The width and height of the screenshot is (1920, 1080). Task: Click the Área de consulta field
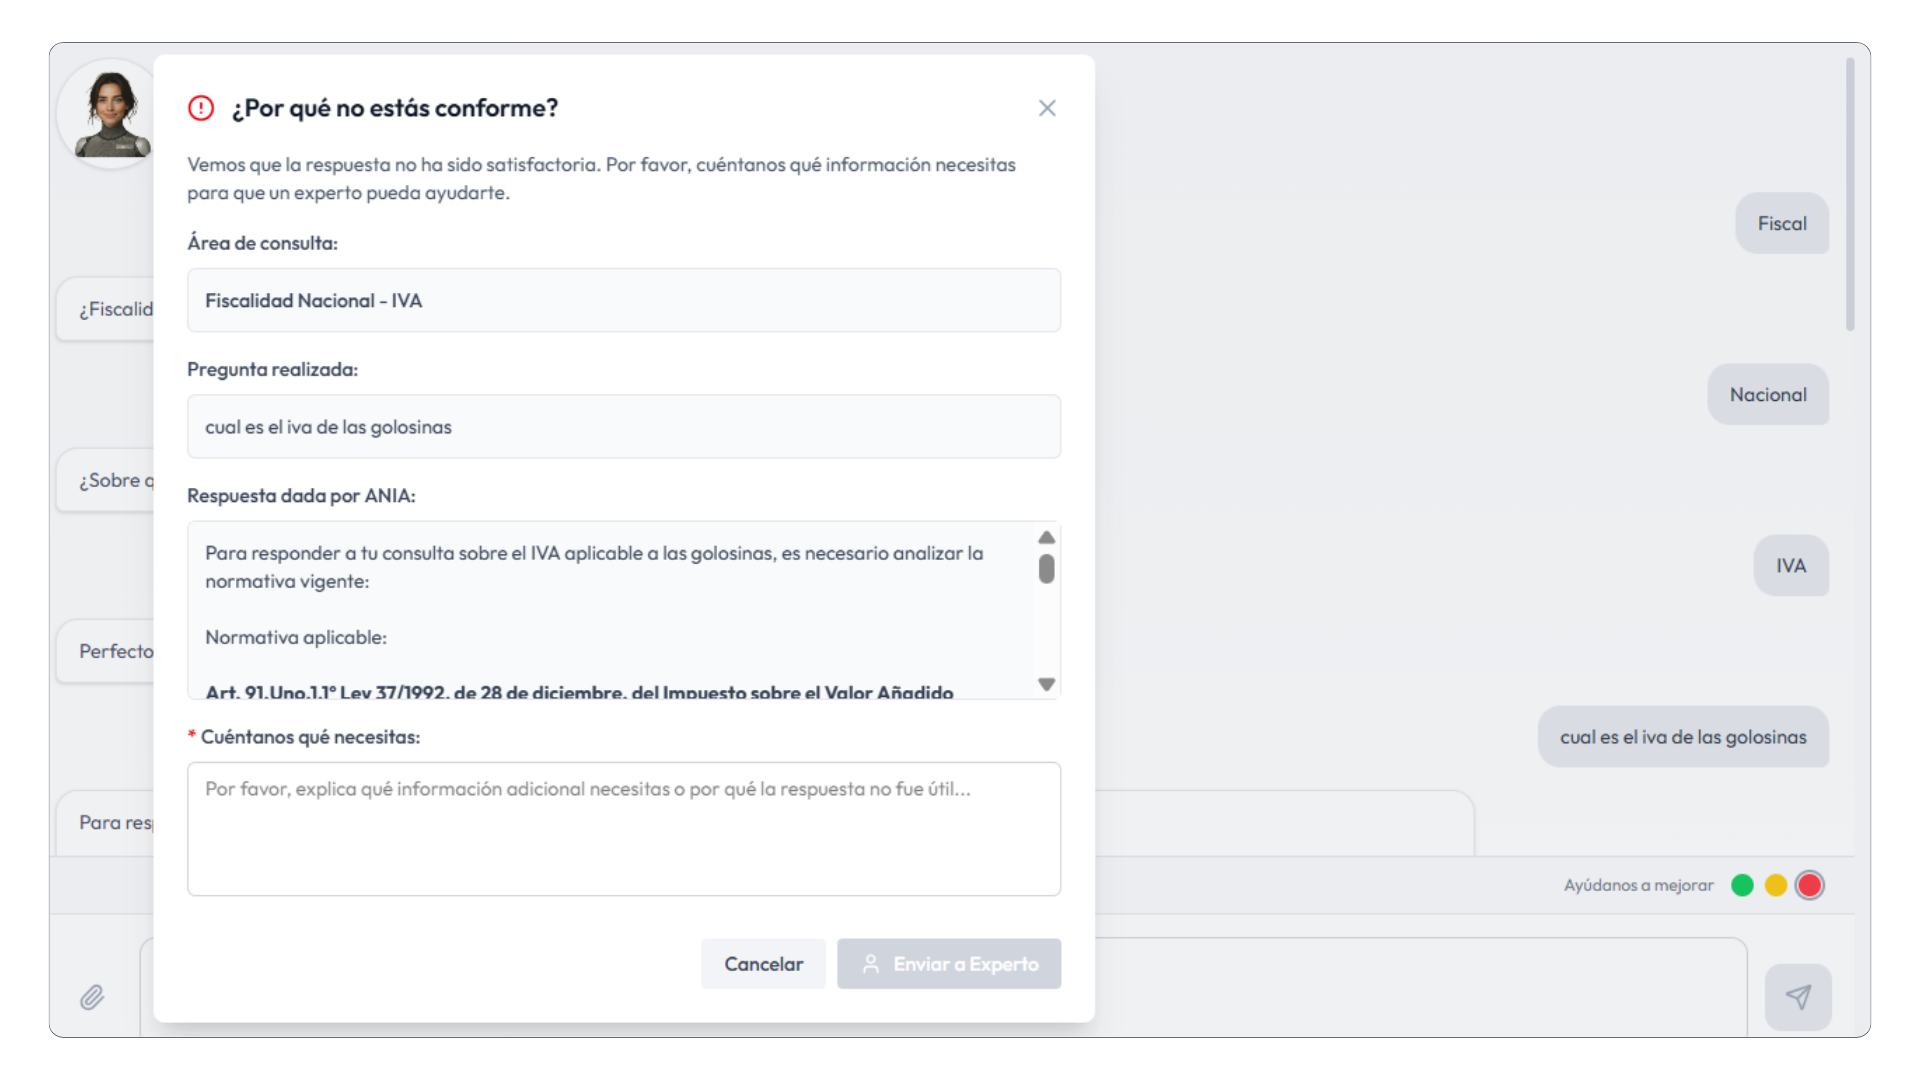point(624,300)
